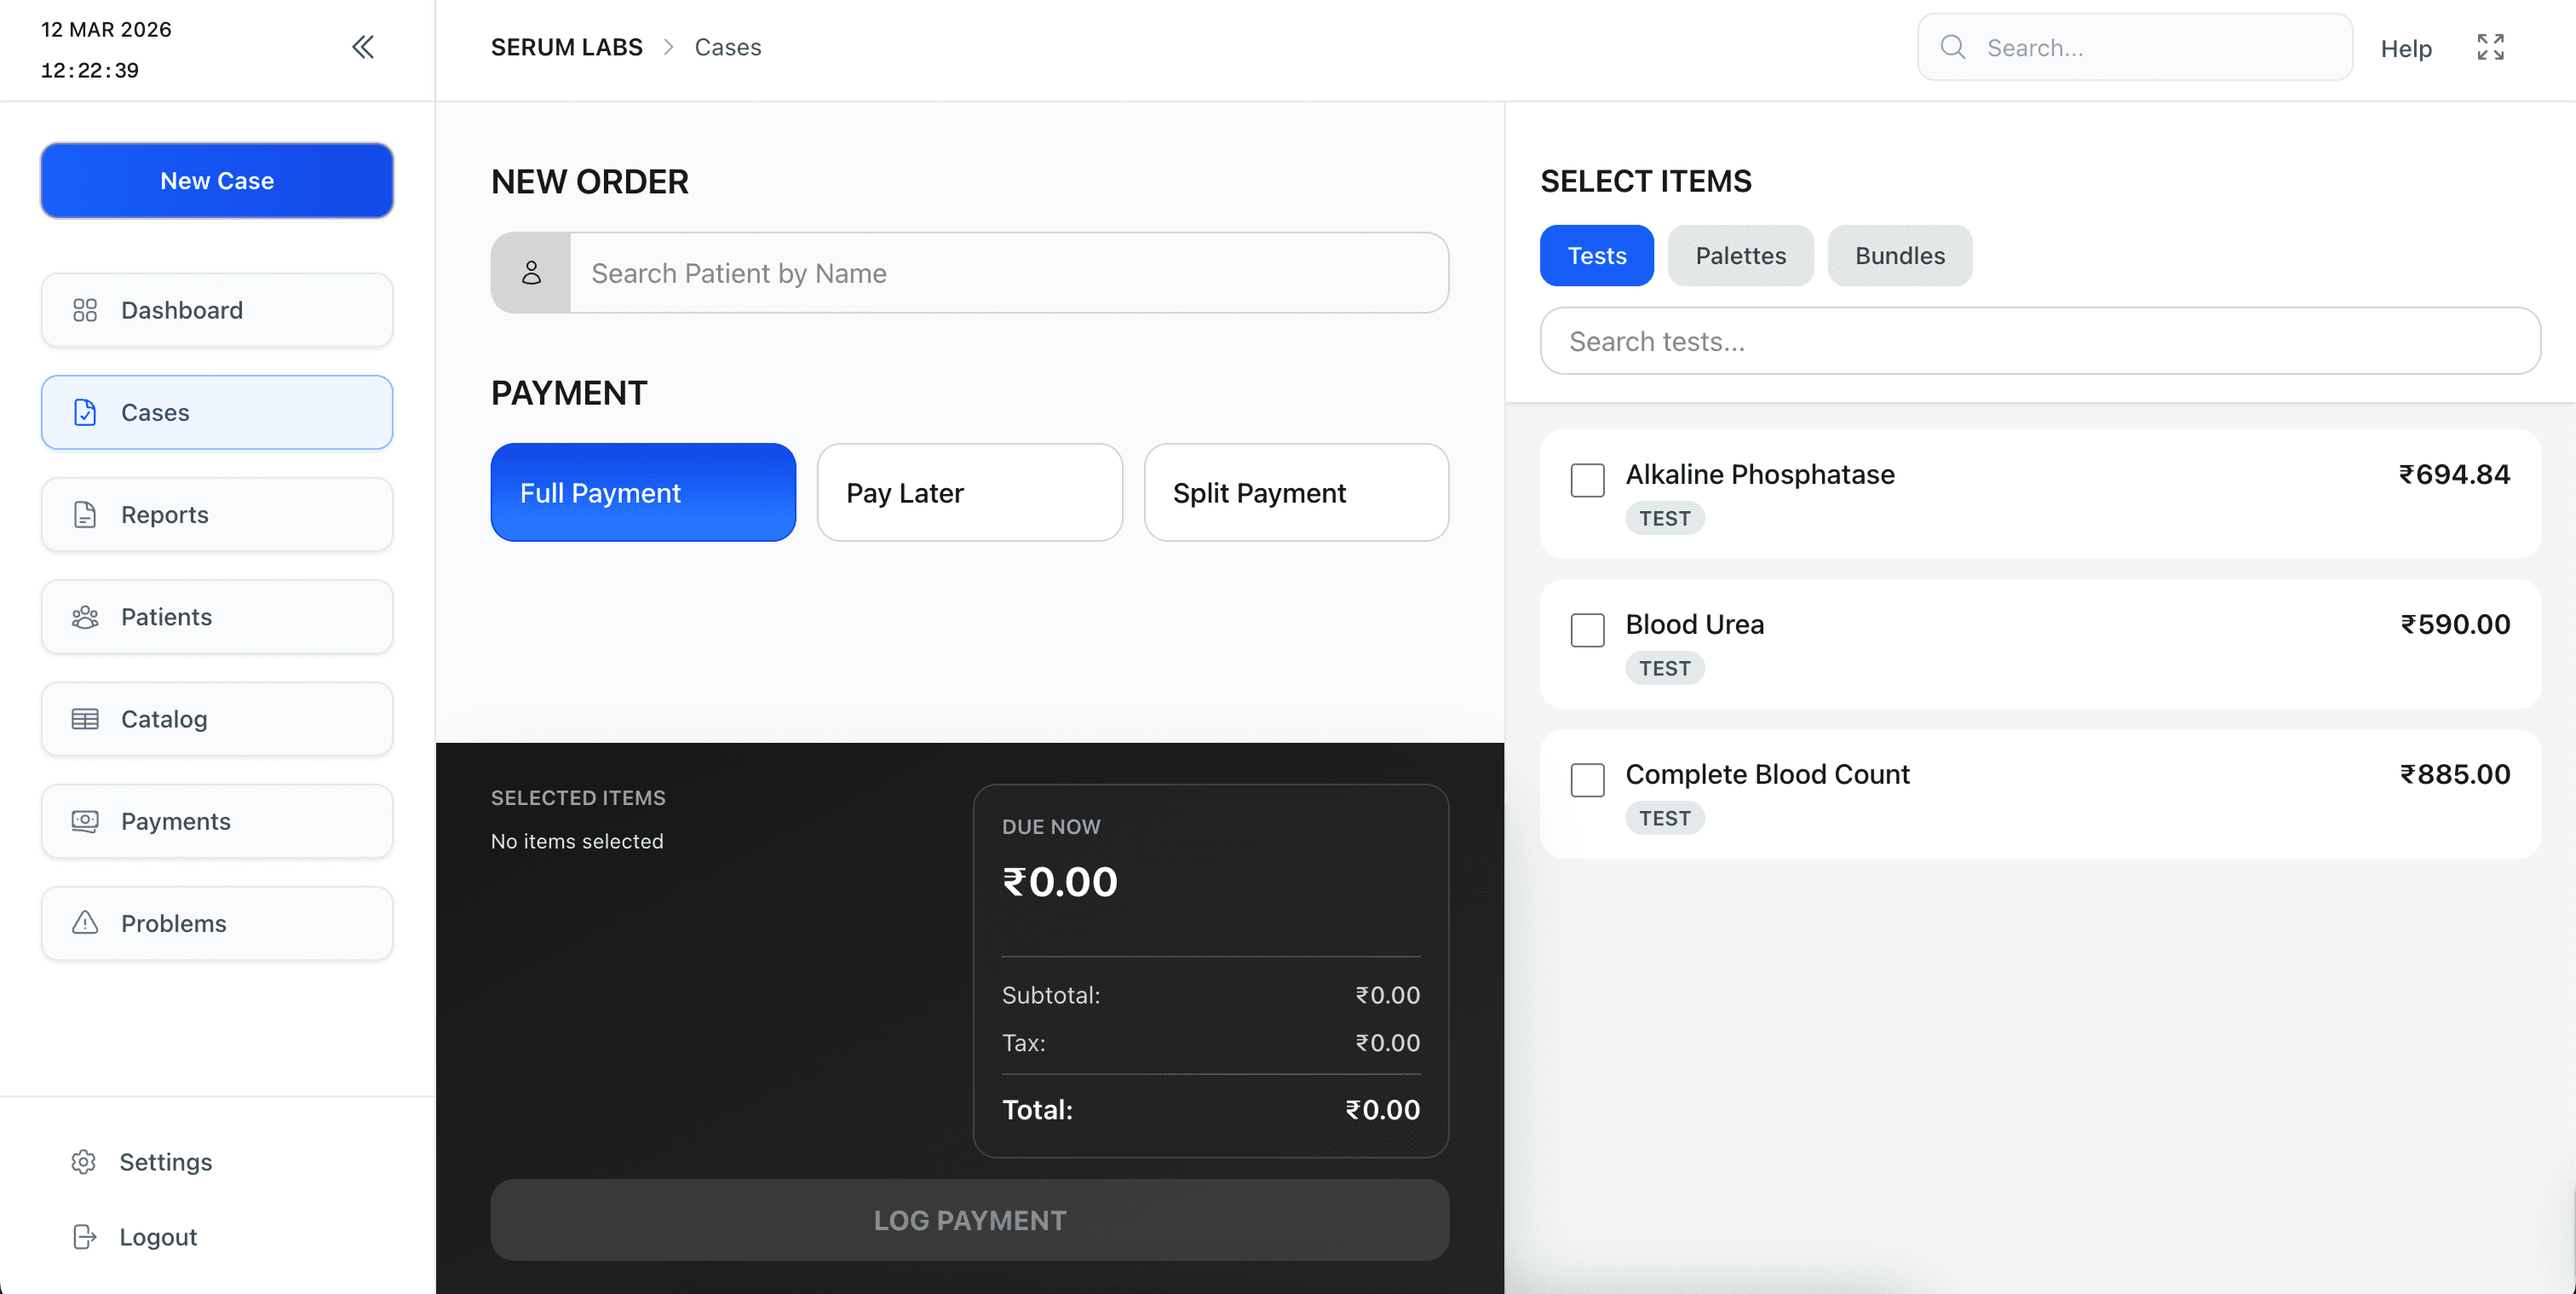Viewport: 2576px width, 1294px height.
Task: Click the Patients group icon
Action: pos(85,617)
